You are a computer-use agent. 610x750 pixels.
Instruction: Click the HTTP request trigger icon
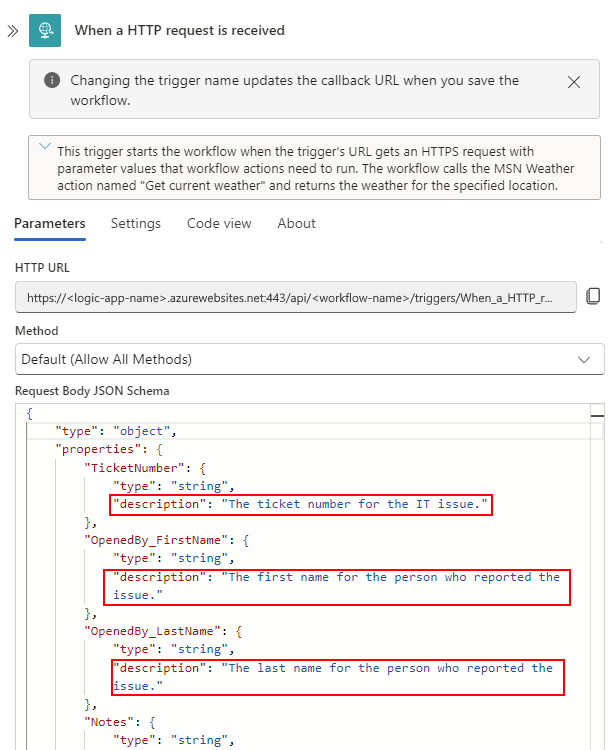(x=45, y=30)
